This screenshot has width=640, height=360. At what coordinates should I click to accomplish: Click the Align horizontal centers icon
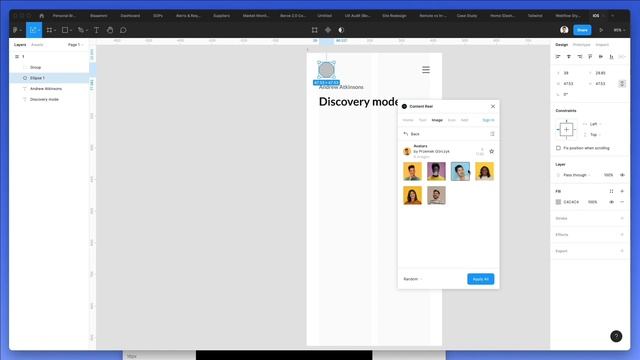pyautogui.click(x=569, y=57)
